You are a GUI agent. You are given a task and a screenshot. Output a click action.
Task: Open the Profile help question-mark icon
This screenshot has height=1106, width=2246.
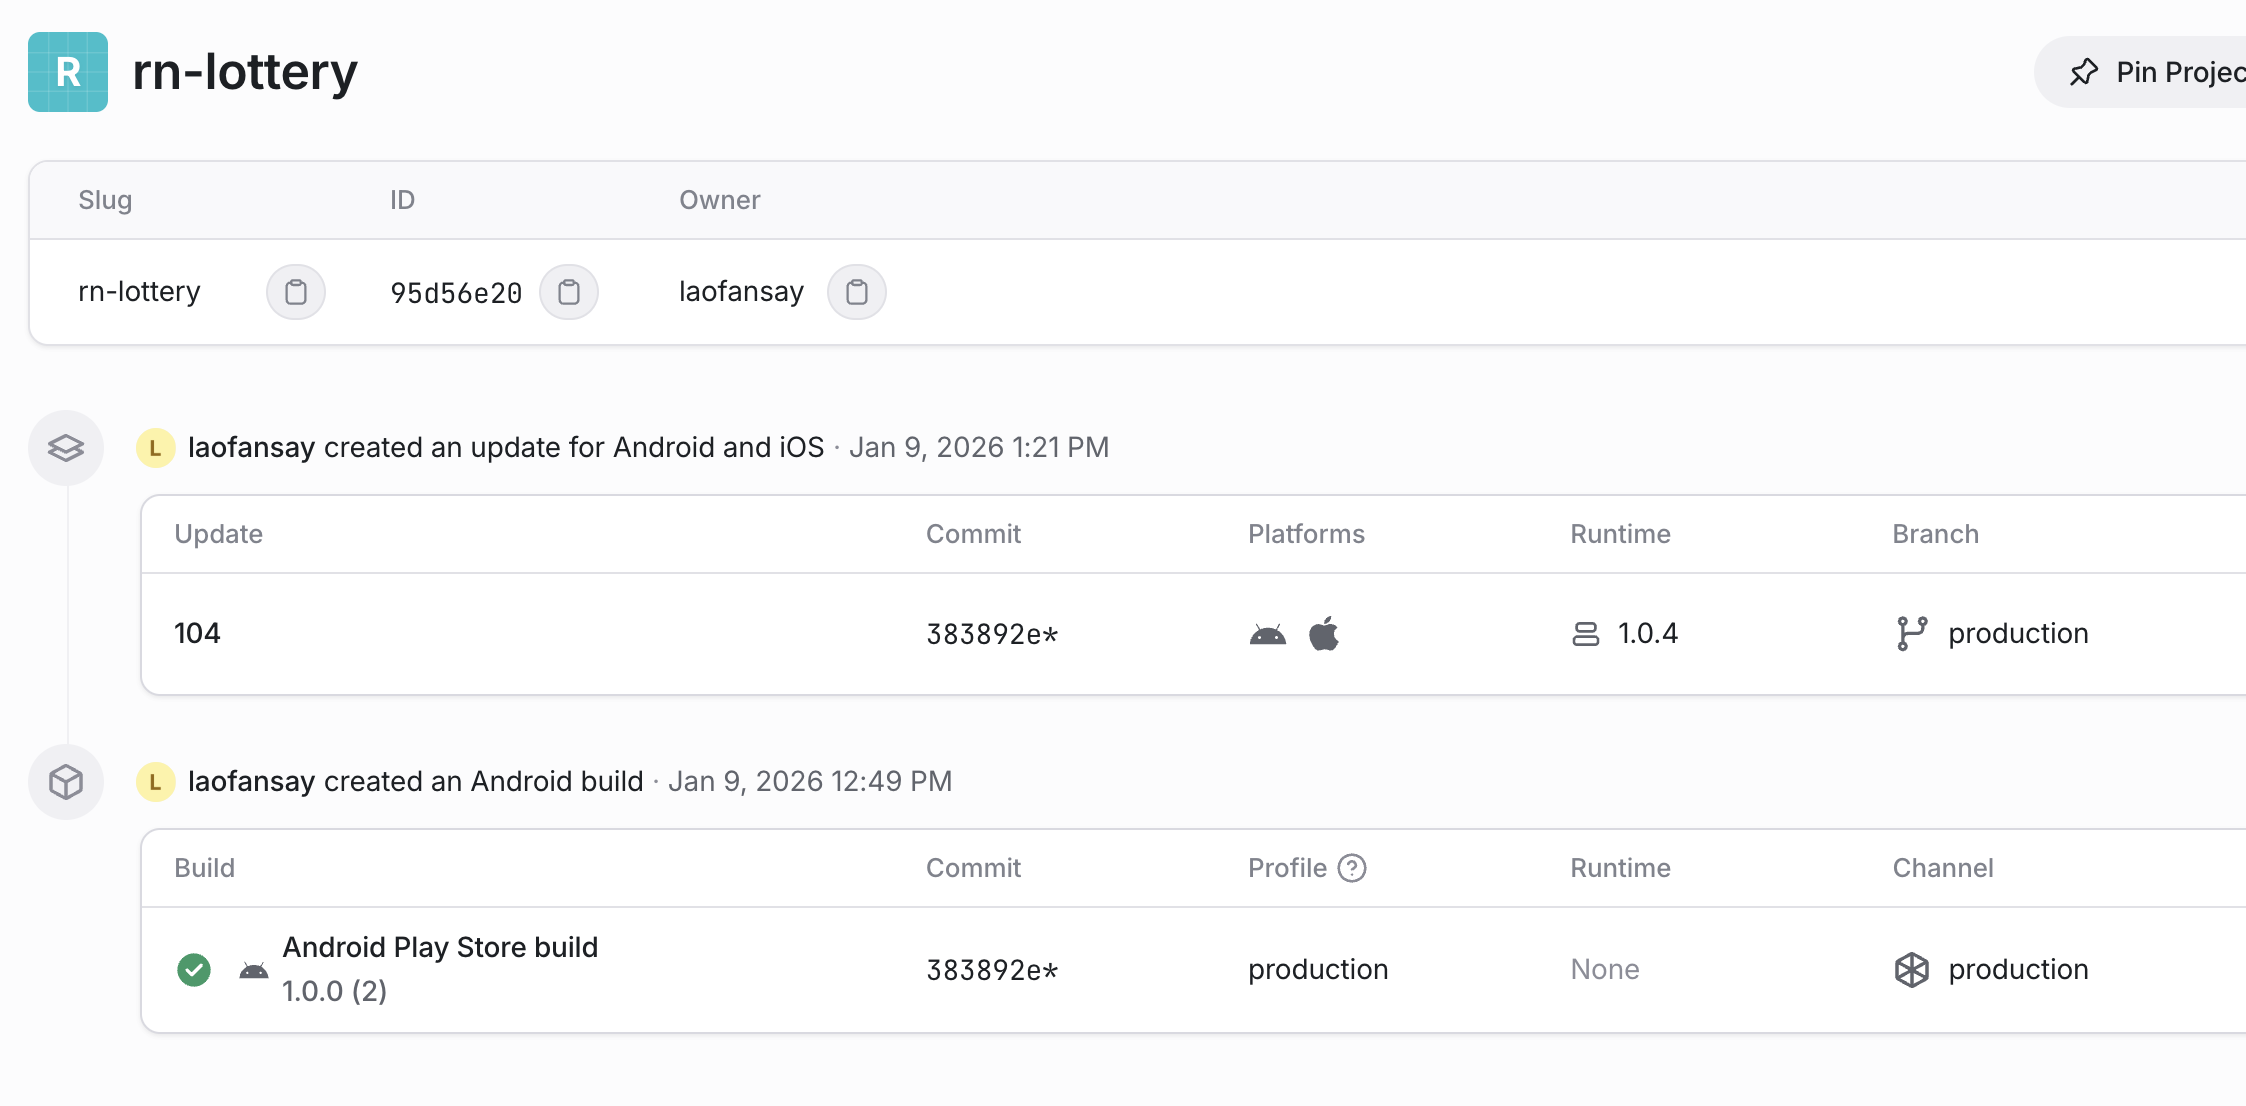pos(1352,868)
